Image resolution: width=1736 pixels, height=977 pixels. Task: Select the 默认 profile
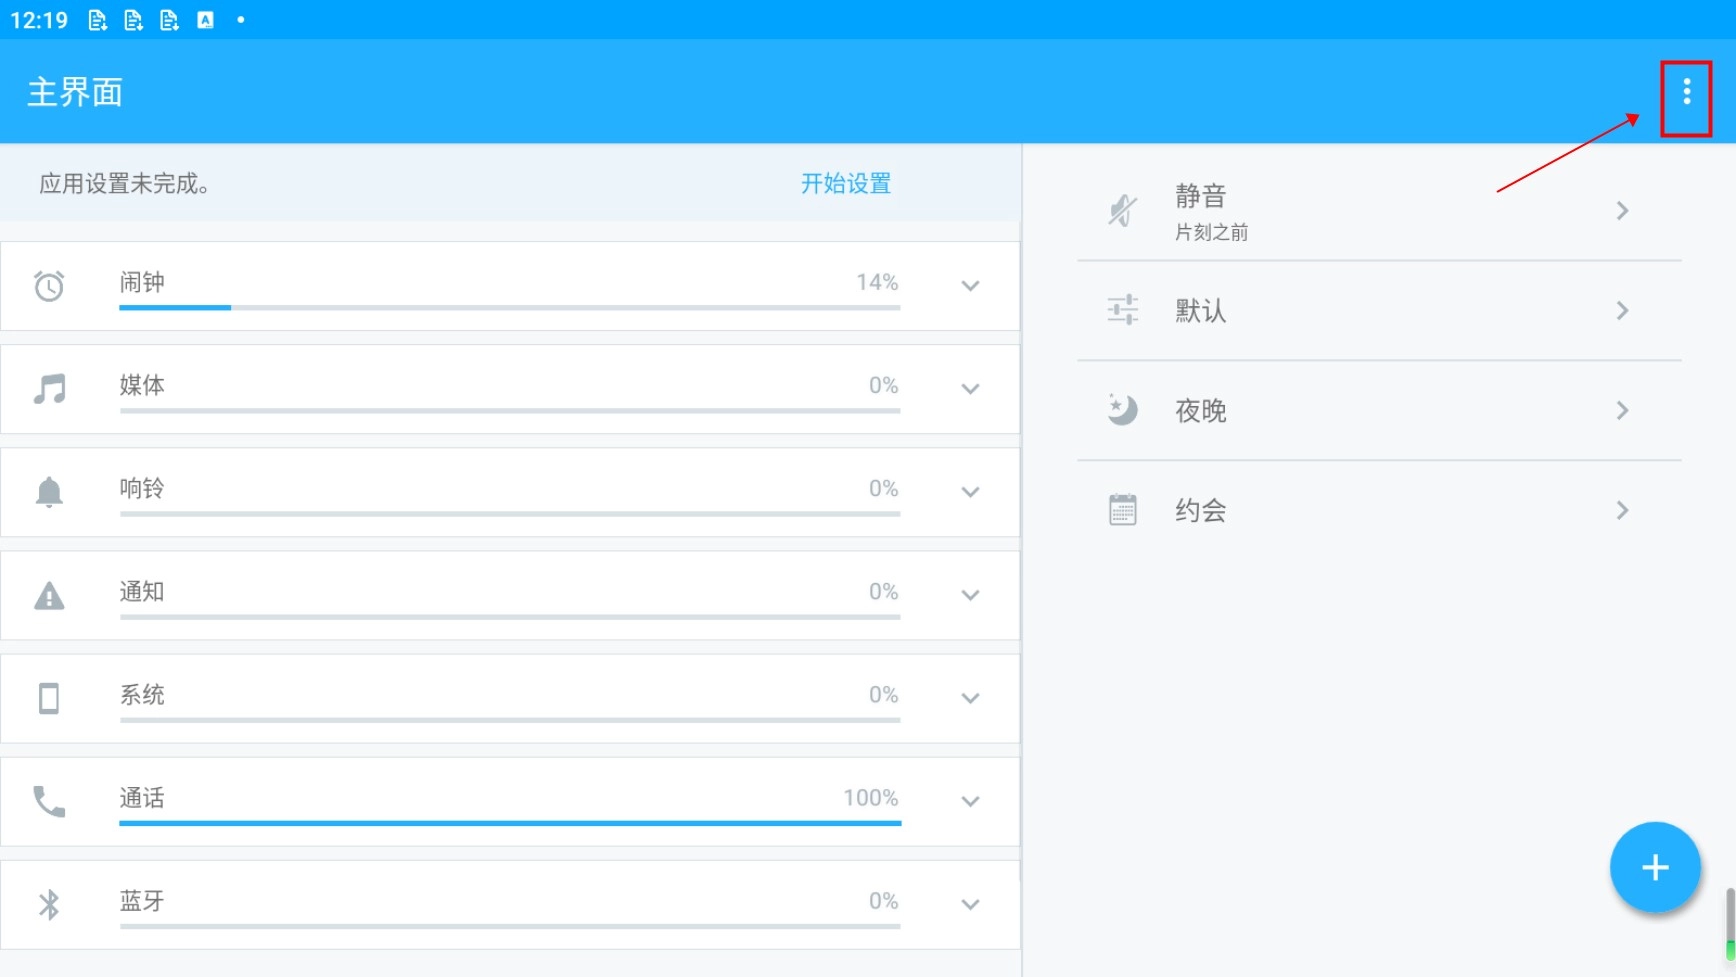pyautogui.click(x=1378, y=311)
